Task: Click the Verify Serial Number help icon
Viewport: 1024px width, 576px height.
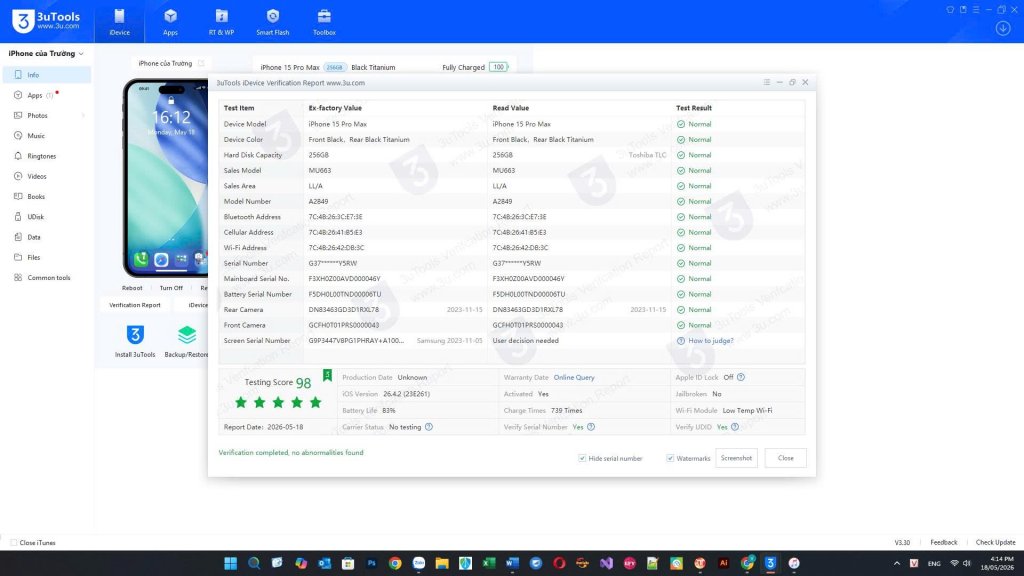Action: [x=590, y=427]
